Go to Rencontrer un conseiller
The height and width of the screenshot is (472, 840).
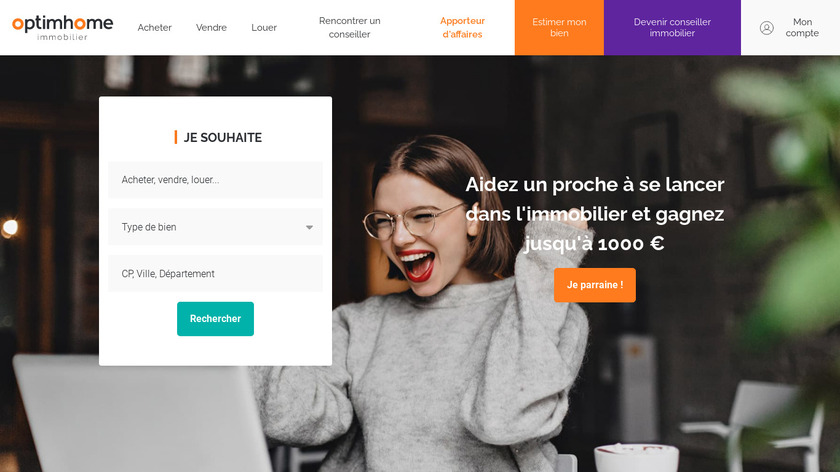coord(349,27)
